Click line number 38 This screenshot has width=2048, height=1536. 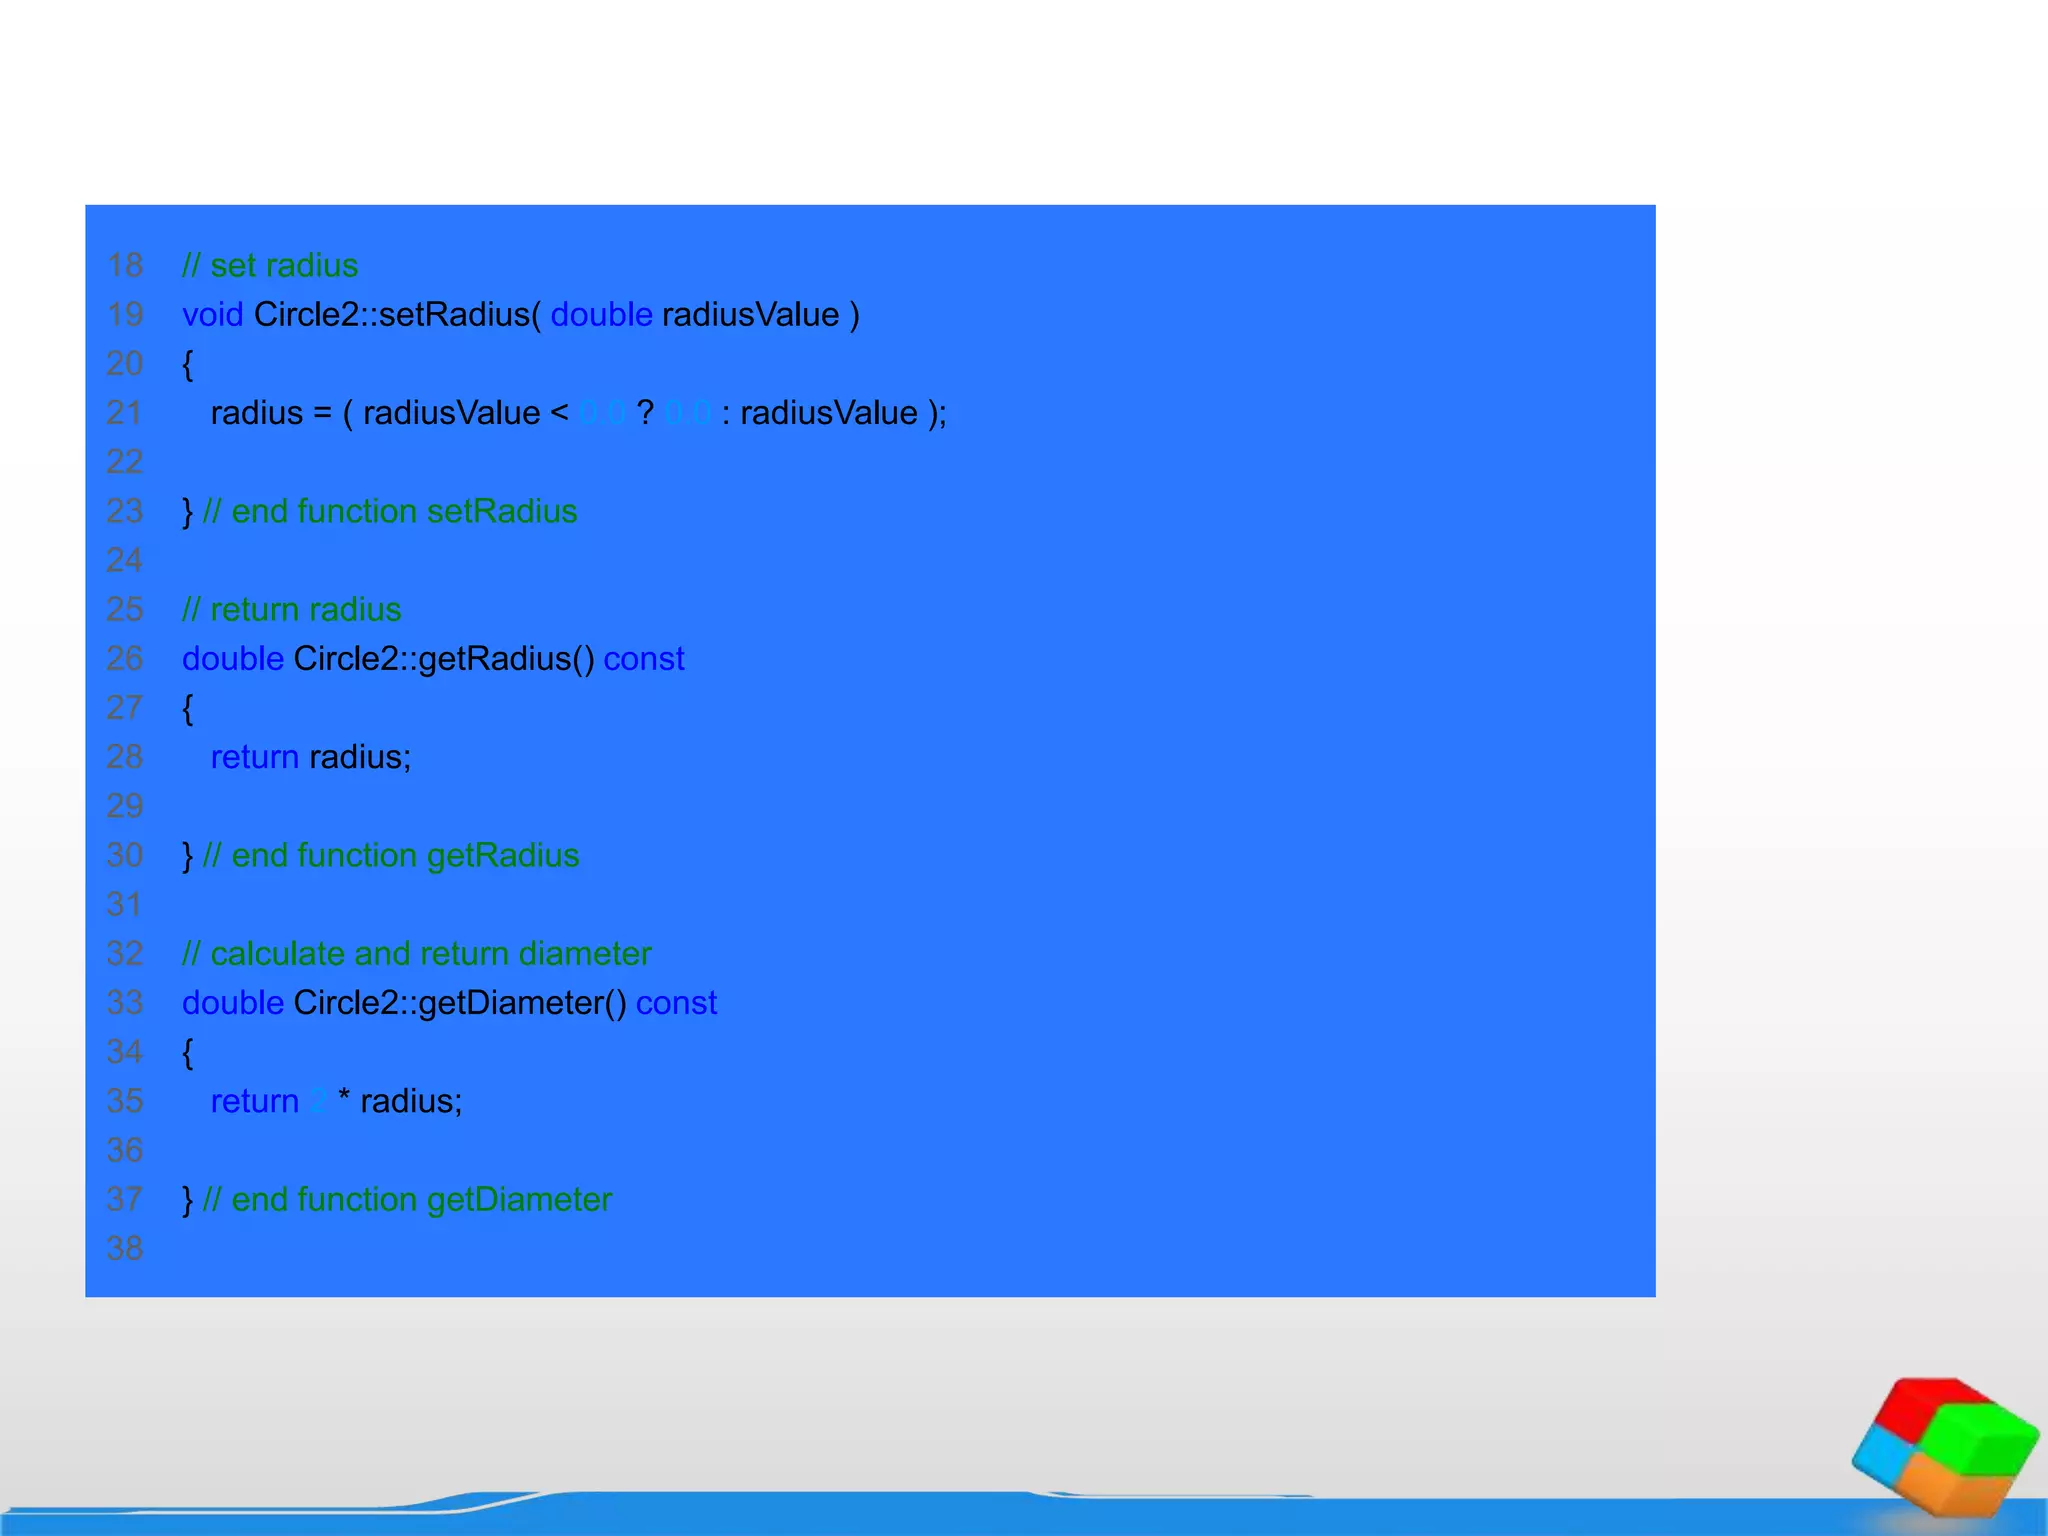[x=125, y=1249]
